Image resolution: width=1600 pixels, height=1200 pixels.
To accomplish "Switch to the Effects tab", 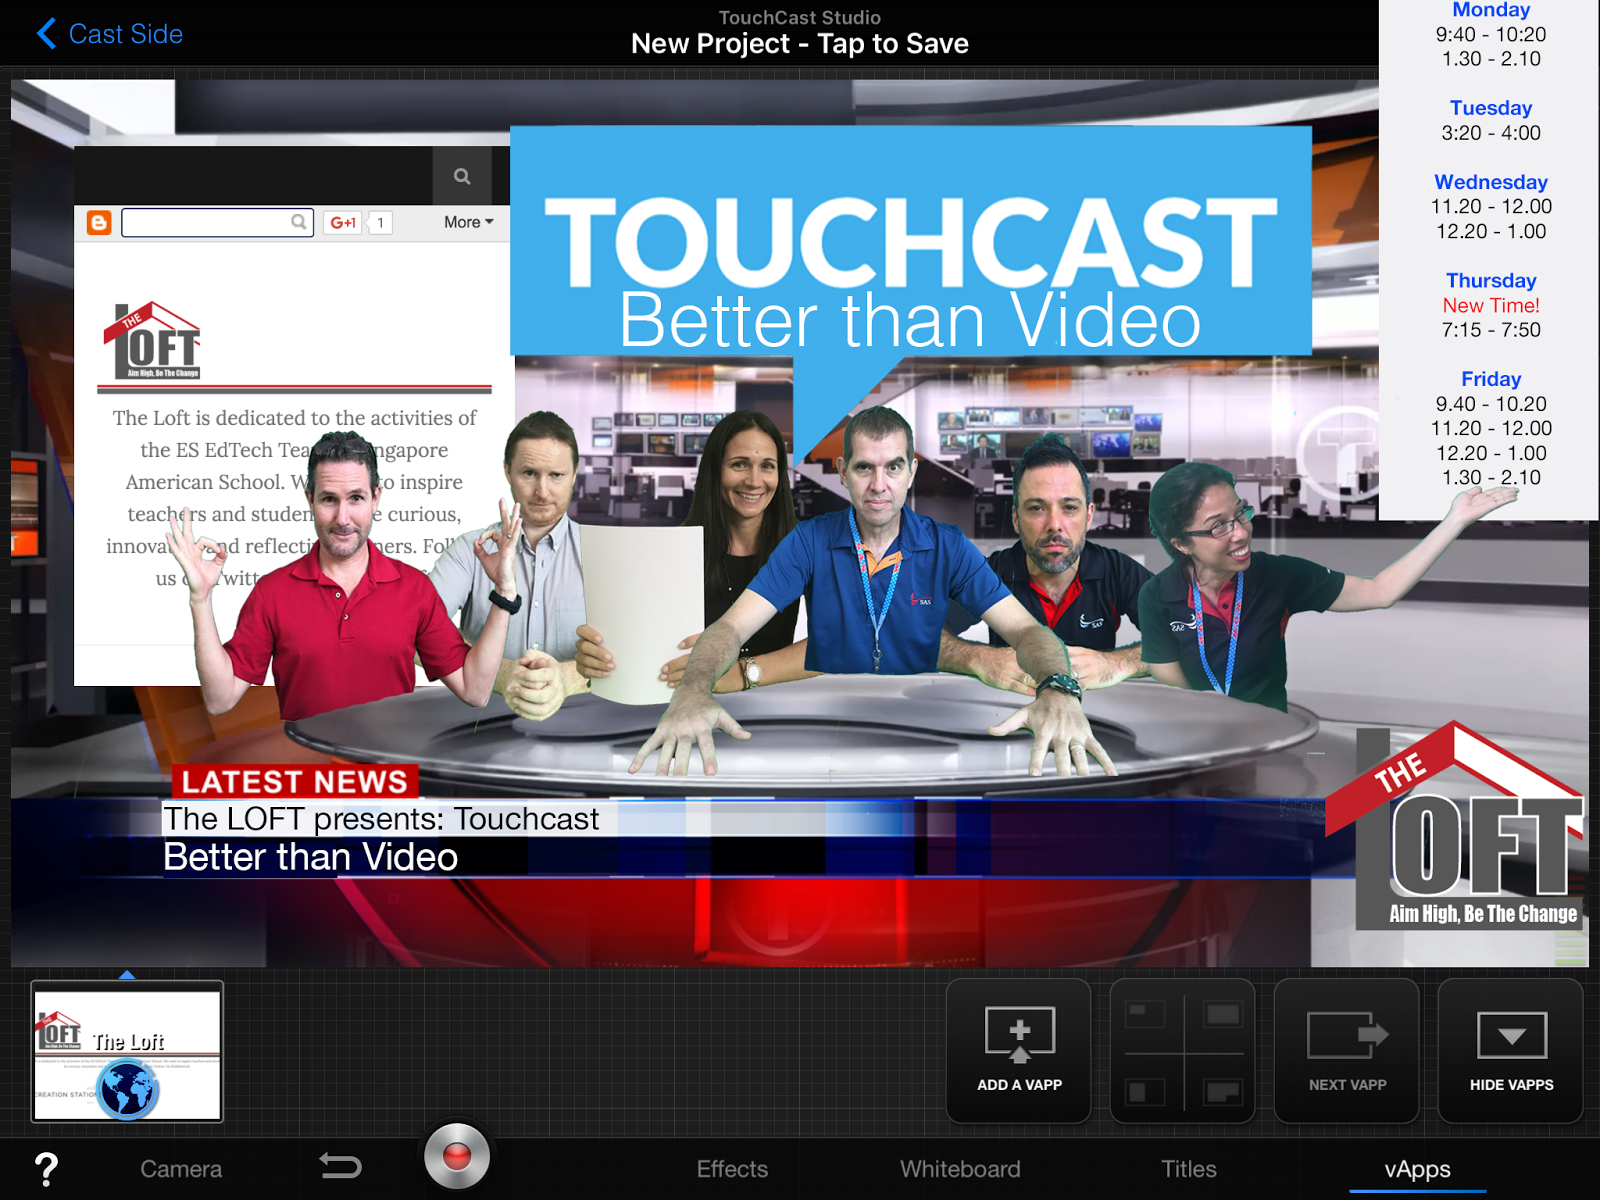I will [x=732, y=1168].
